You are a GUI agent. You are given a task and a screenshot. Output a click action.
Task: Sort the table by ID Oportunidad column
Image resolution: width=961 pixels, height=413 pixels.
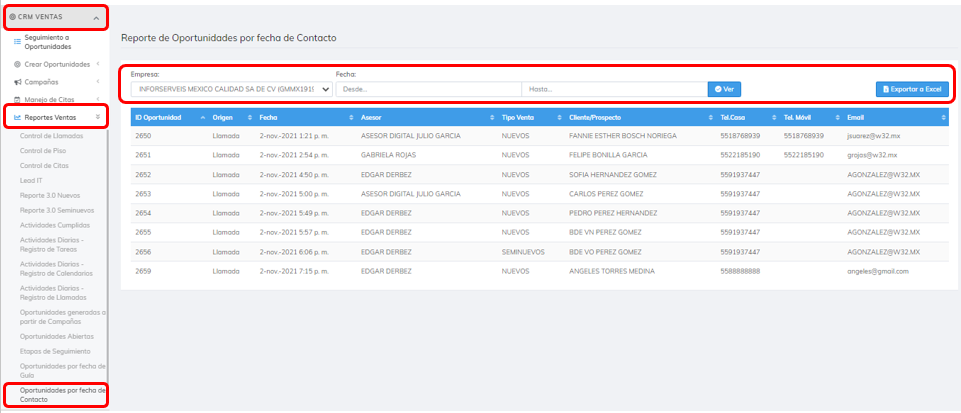click(x=203, y=118)
